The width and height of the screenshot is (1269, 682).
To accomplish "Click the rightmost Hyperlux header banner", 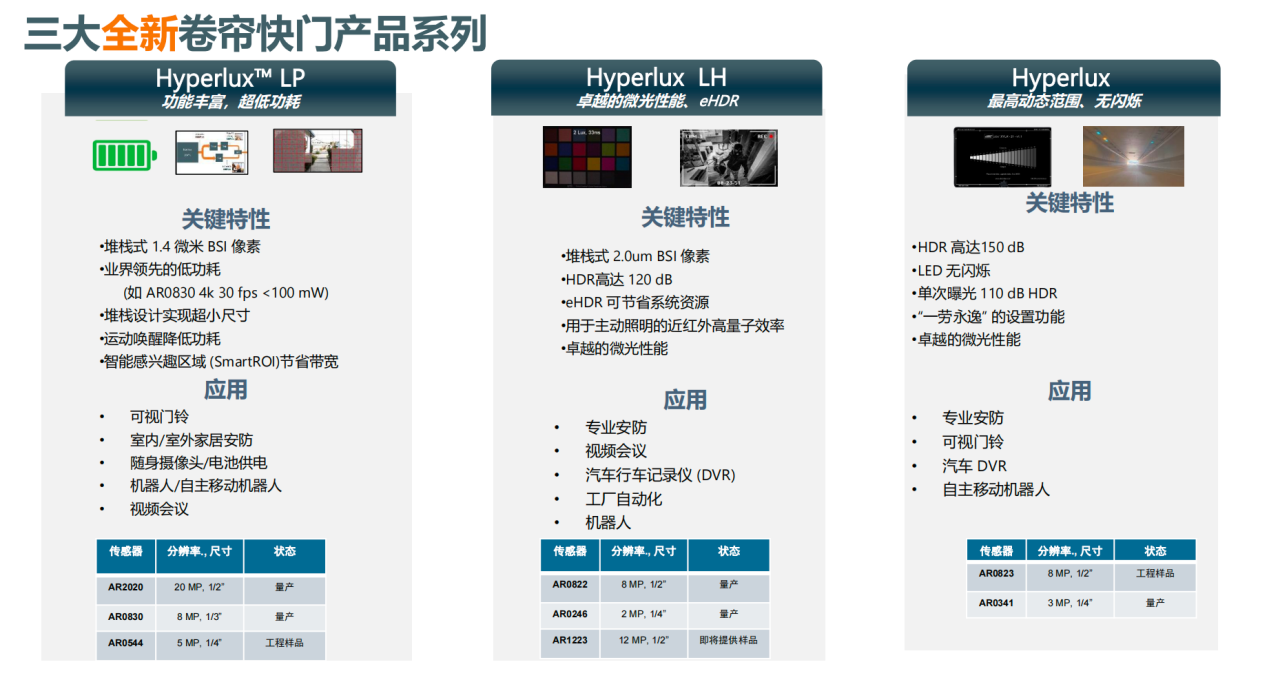I will (1063, 88).
